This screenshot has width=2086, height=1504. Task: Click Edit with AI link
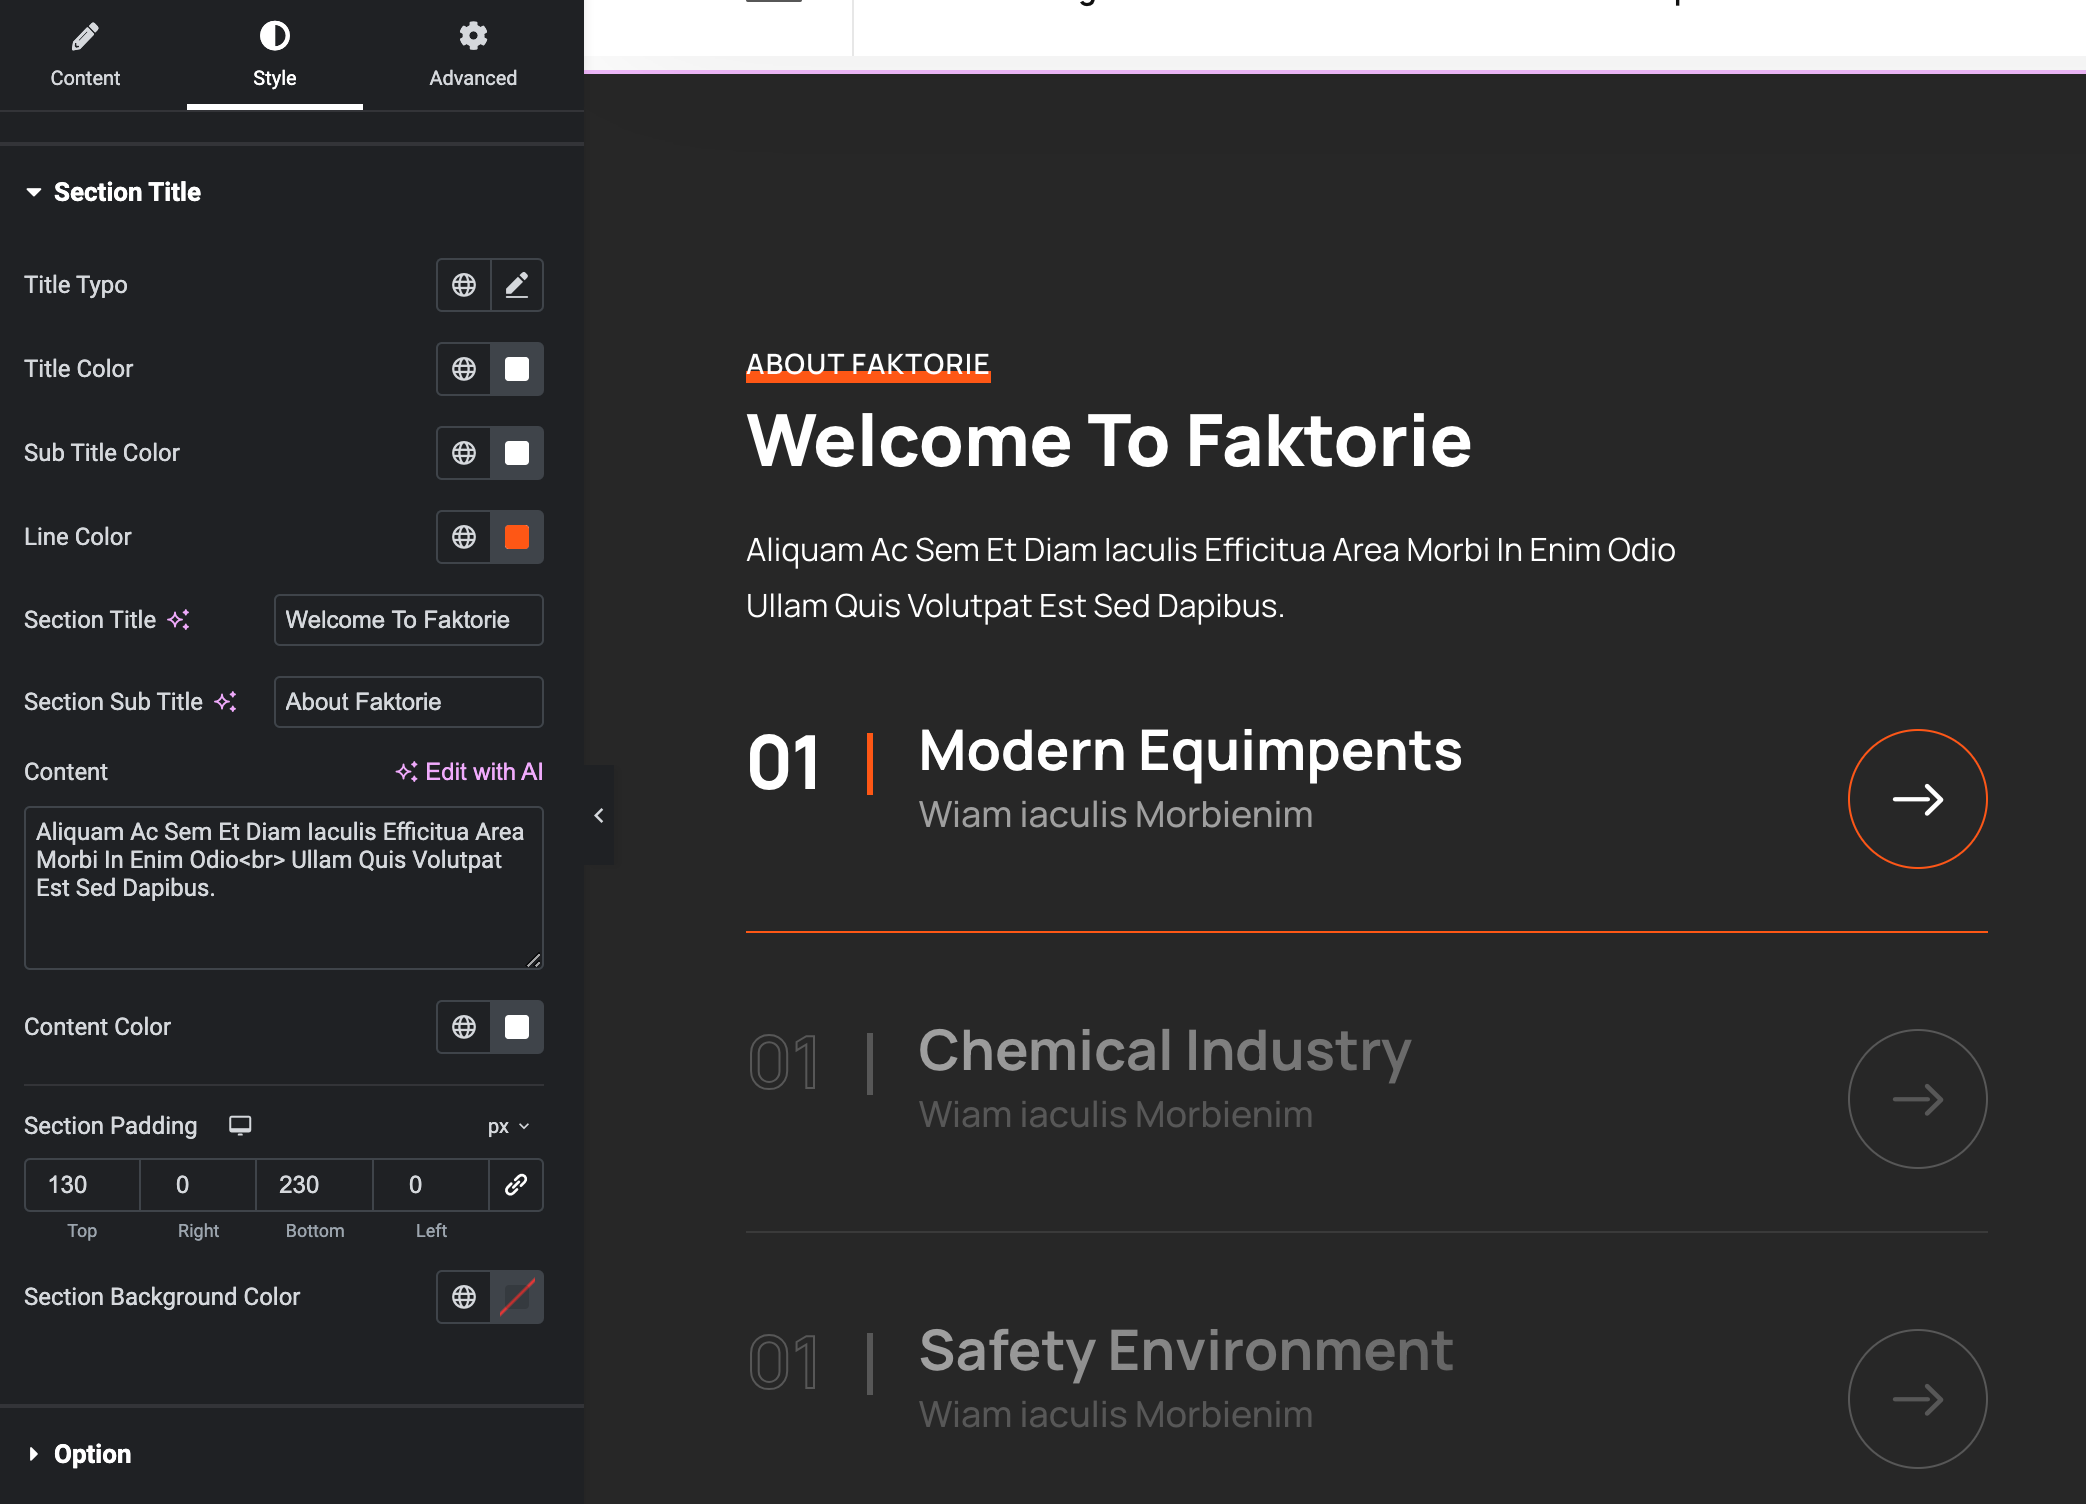point(469,772)
